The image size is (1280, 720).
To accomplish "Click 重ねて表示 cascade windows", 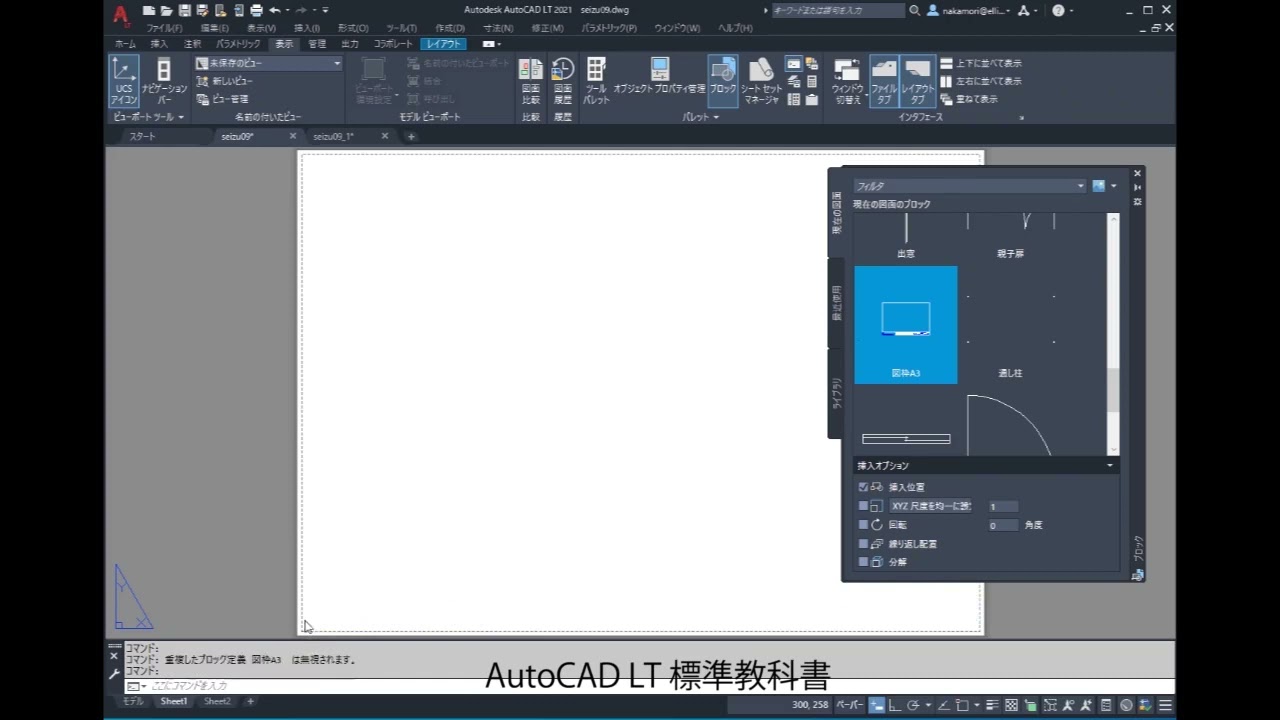I will point(969,99).
